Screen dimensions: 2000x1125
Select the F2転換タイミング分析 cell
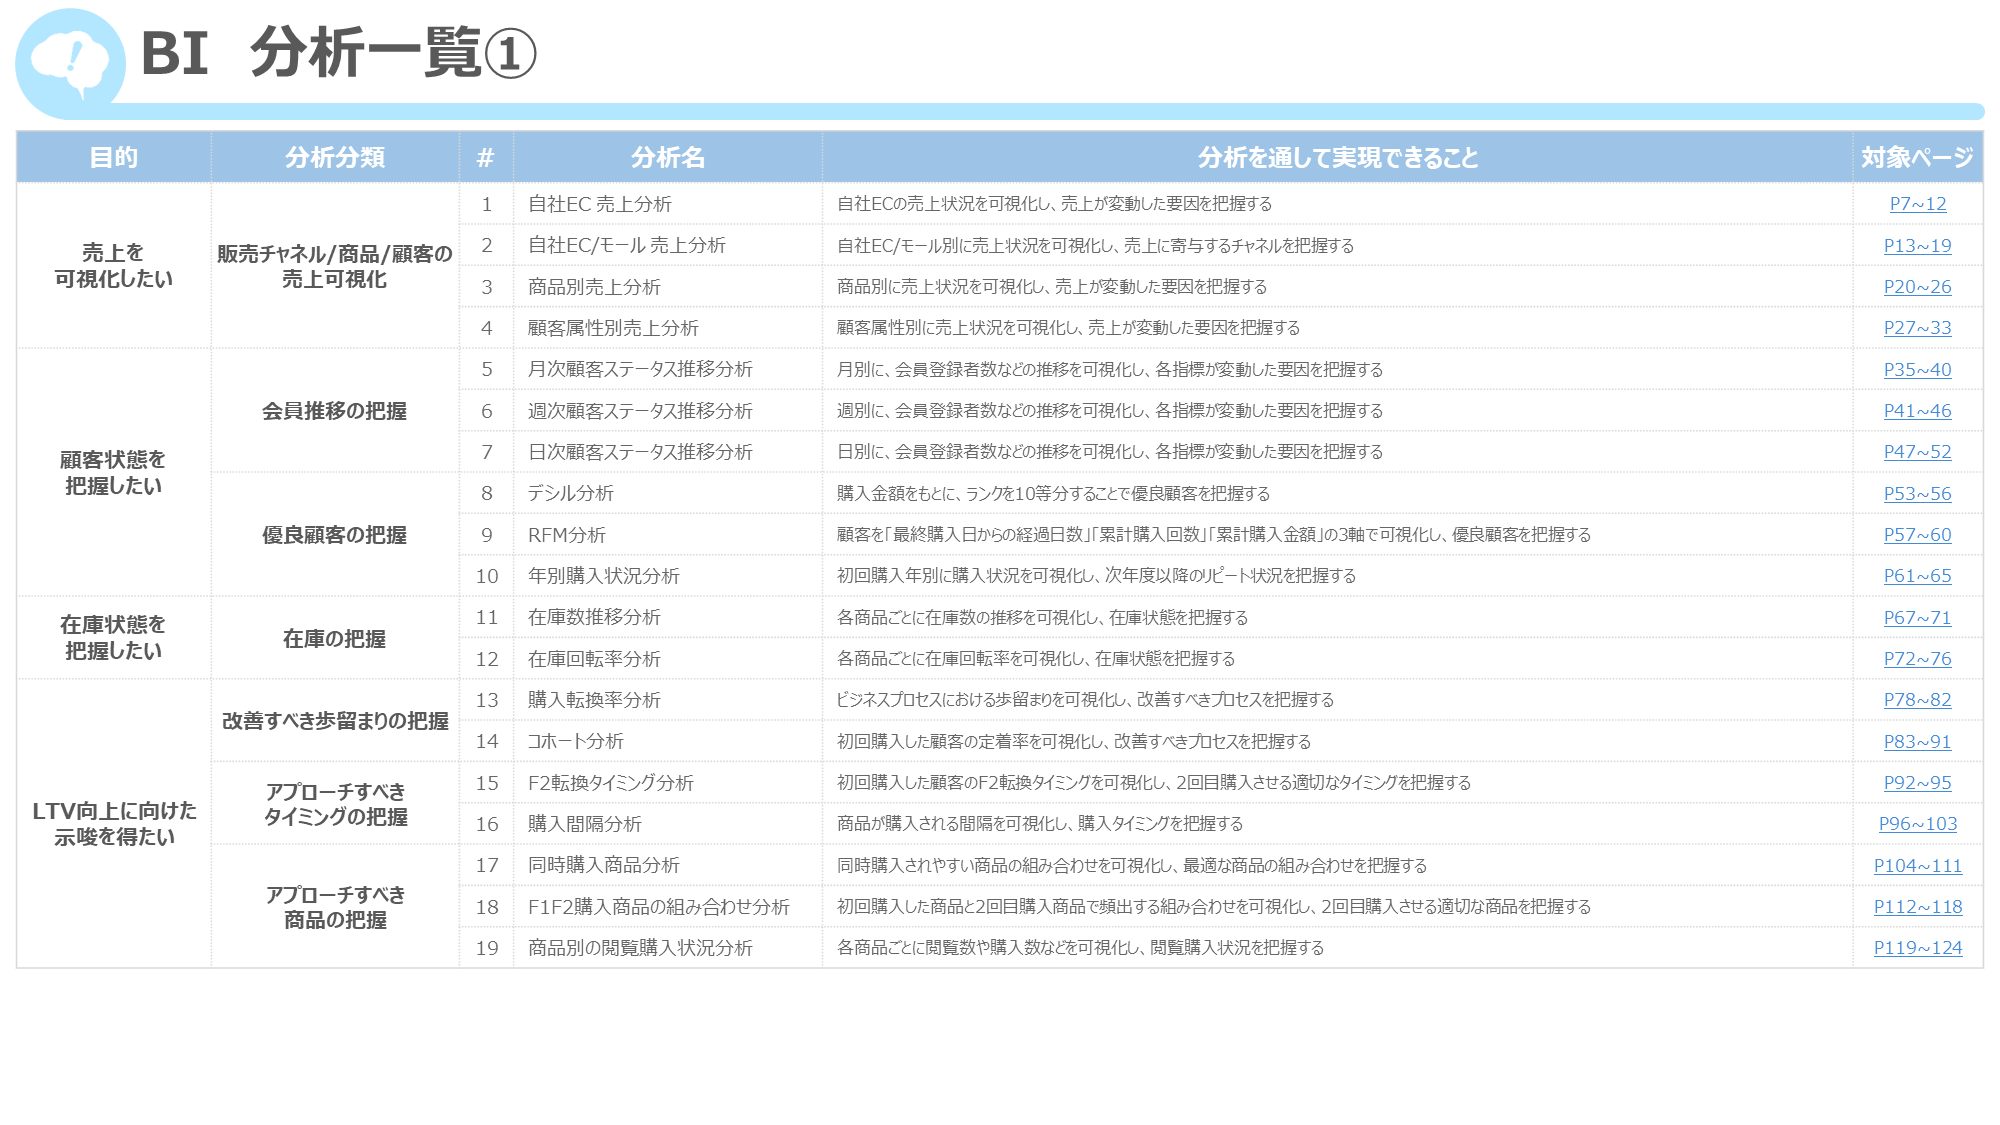668,783
